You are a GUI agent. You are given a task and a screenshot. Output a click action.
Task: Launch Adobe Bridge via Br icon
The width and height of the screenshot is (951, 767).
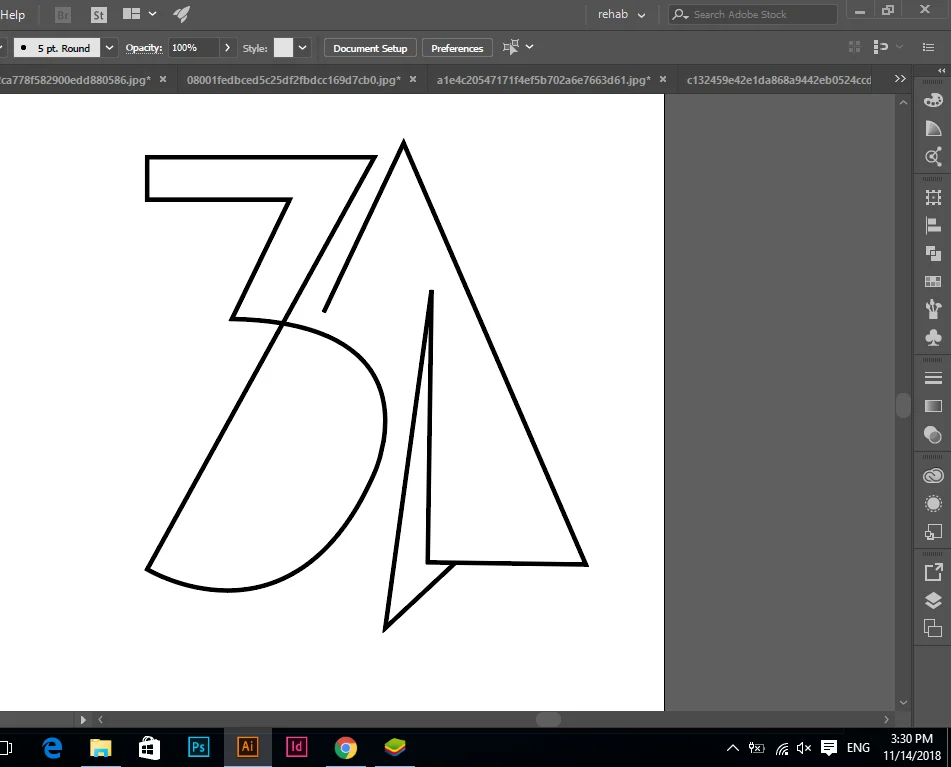pos(63,15)
